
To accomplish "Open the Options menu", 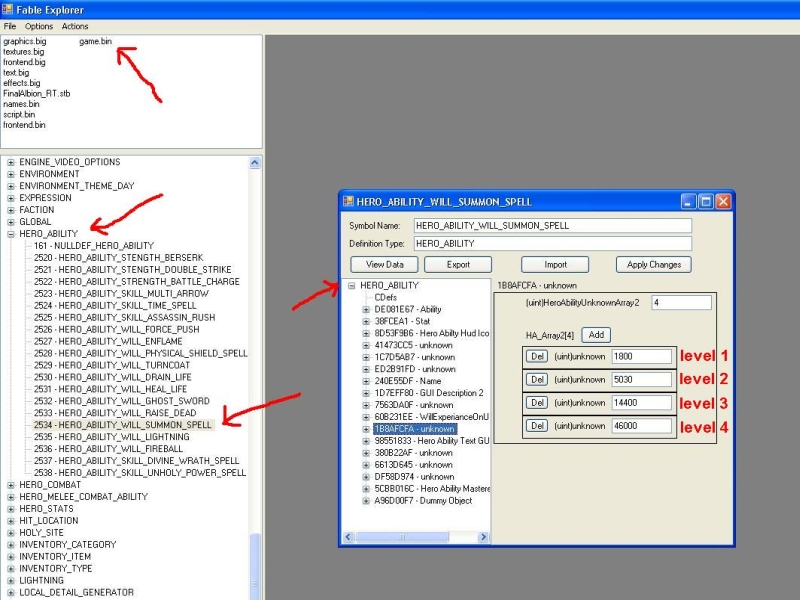I will 39,26.
